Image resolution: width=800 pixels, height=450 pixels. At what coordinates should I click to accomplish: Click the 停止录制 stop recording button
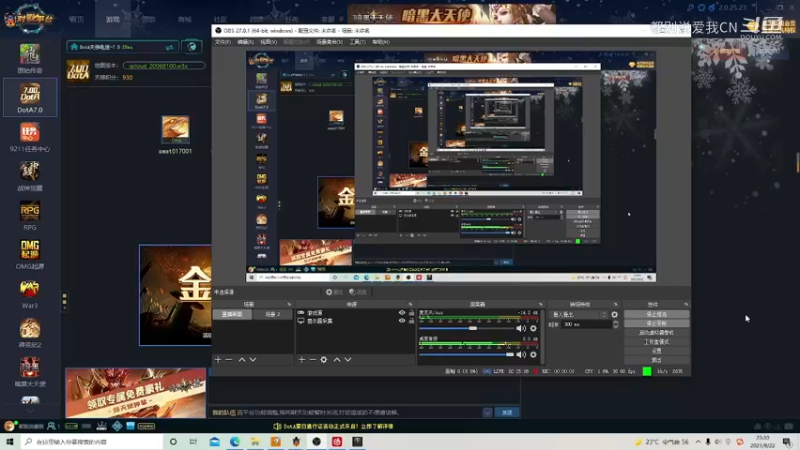coord(656,323)
